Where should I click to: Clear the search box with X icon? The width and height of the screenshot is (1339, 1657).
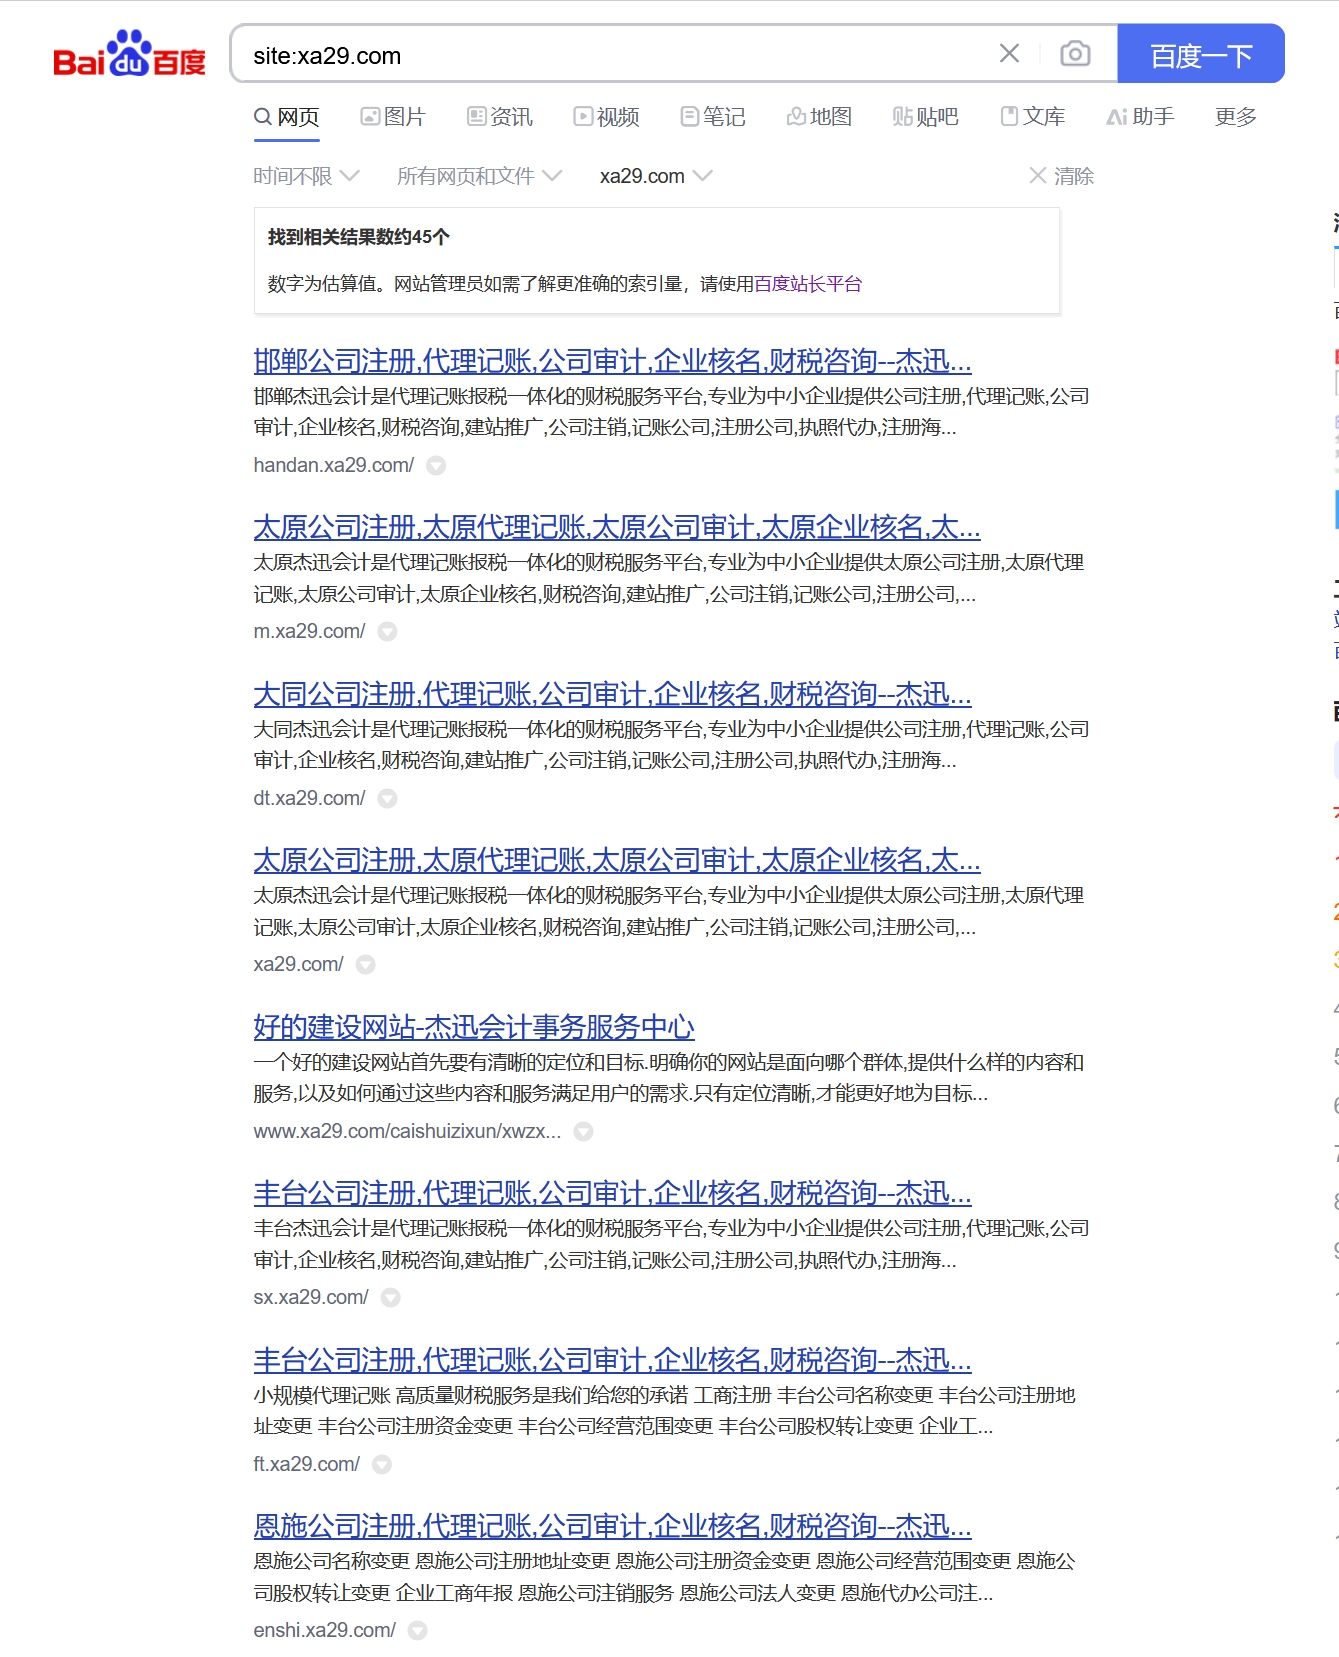pos(1009,54)
